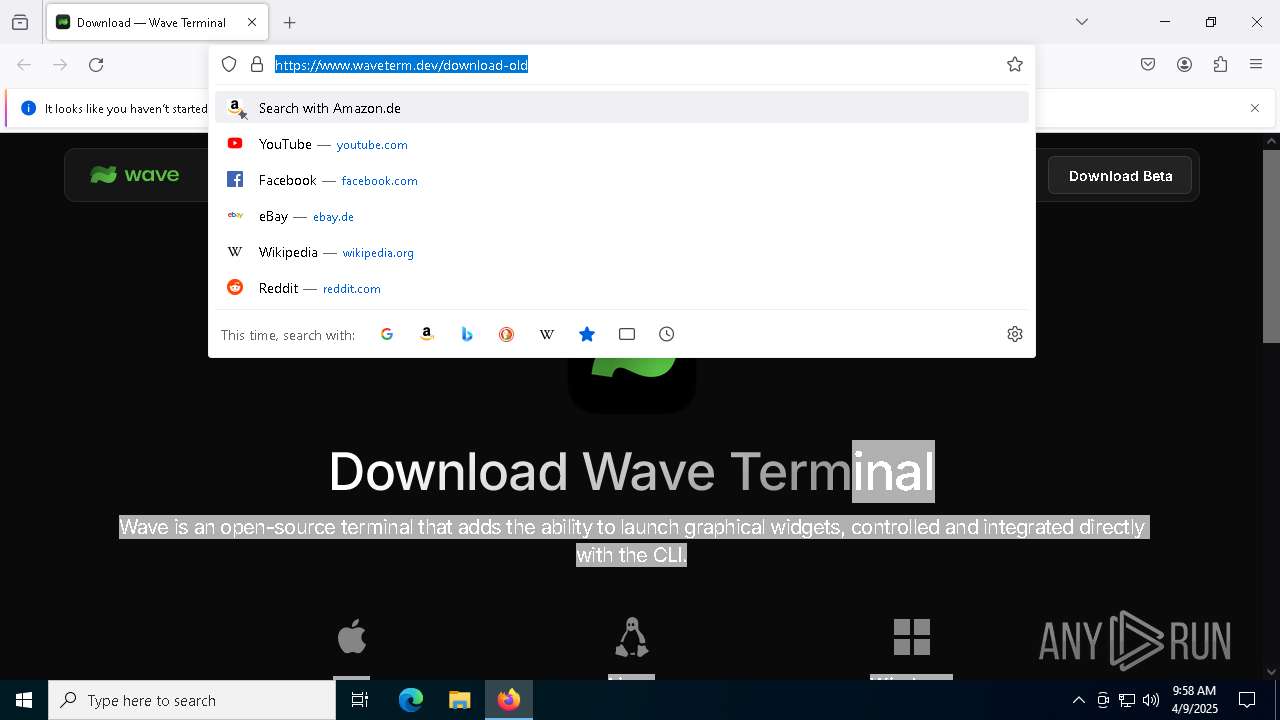Viewport: 1280px width, 720px height.
Task: Search this time with Google
Action: tap(387, 334)
